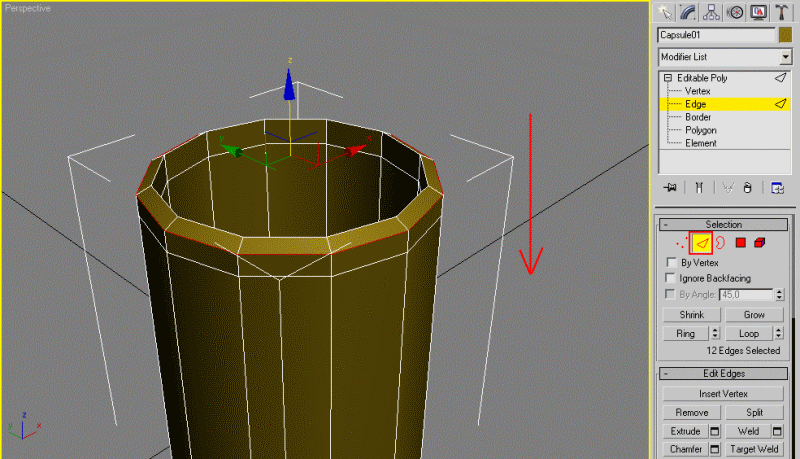Click the Loop spinner arrows
Screen dimensions: 800x459
[x=779, y=334]
